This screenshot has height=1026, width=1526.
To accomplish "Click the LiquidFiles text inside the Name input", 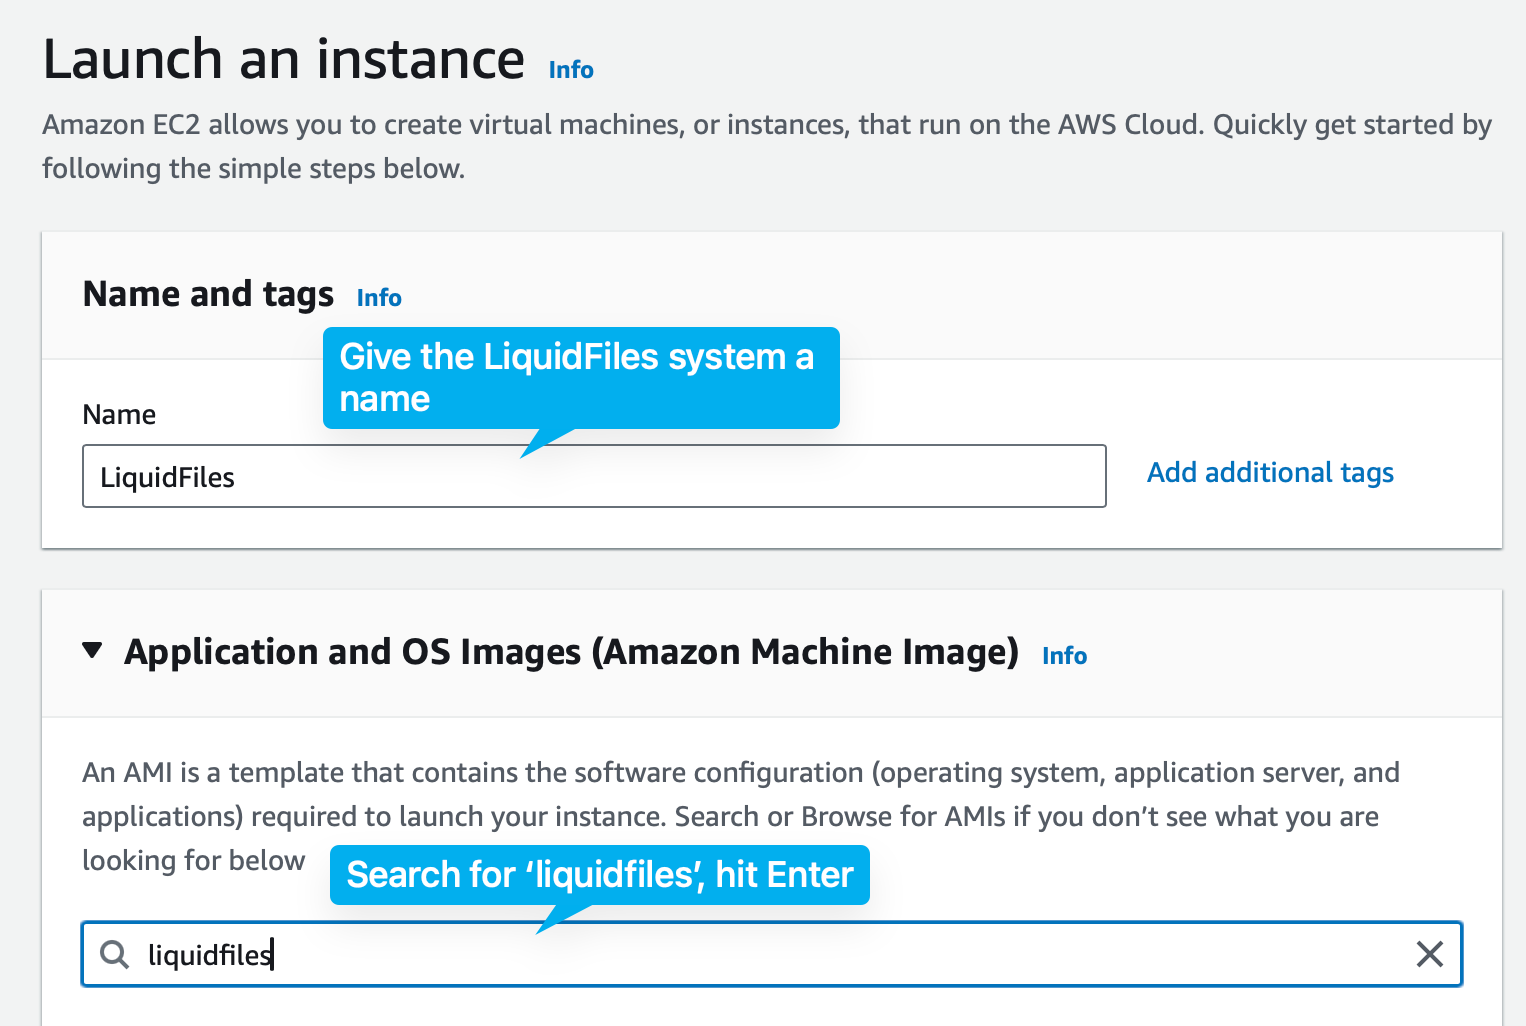I will click(x=166, y=477).
